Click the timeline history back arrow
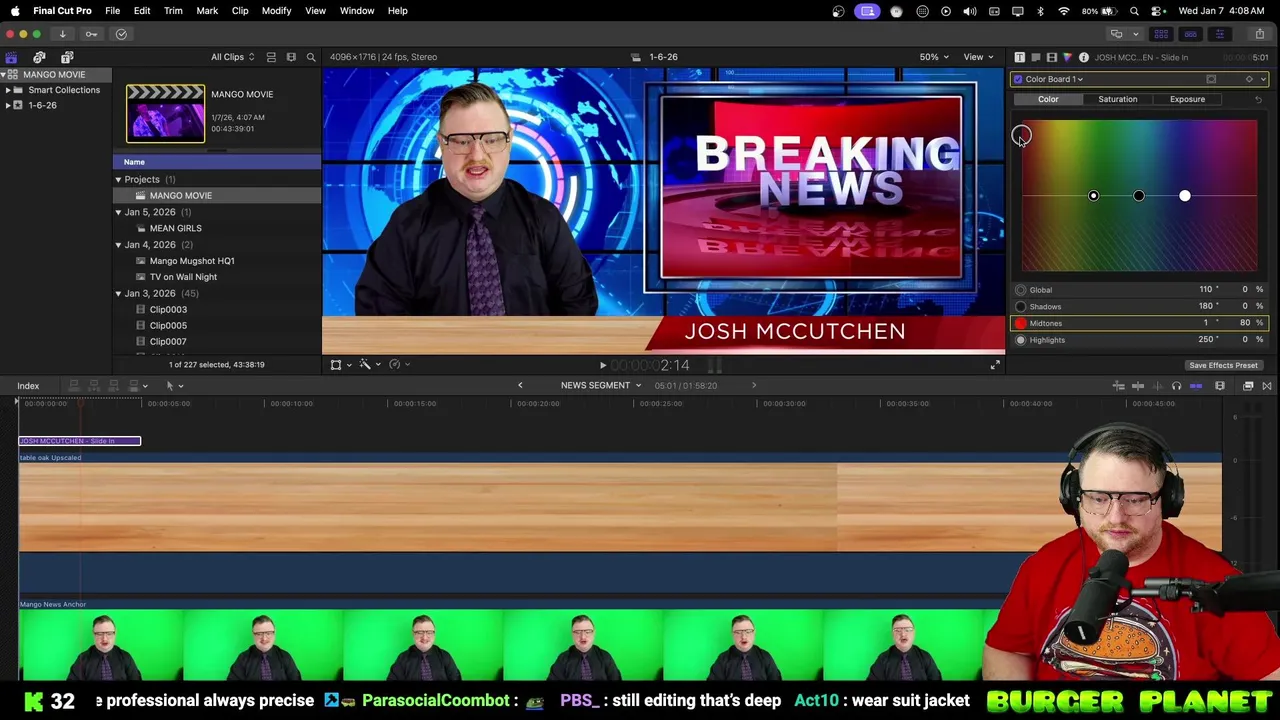 click(520, 385)
